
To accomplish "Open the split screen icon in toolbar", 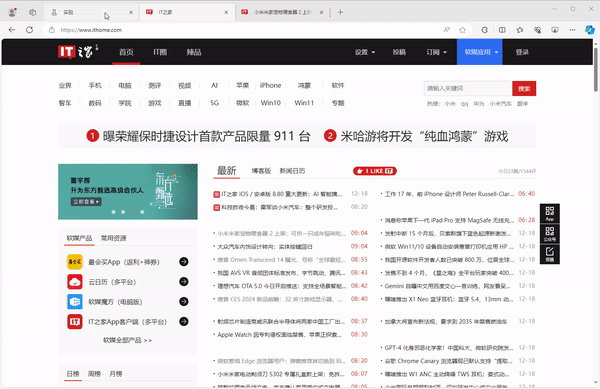I will click(x=502, y=30).
